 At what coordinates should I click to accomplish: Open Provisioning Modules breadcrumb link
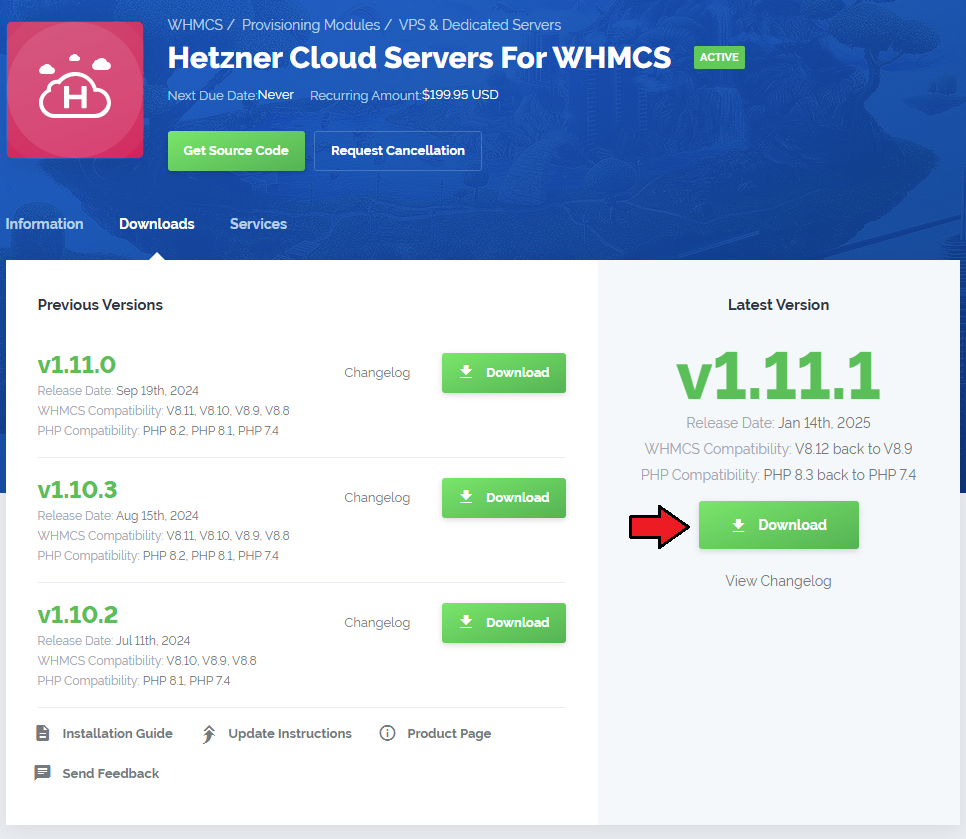click(x=310, y=25)
